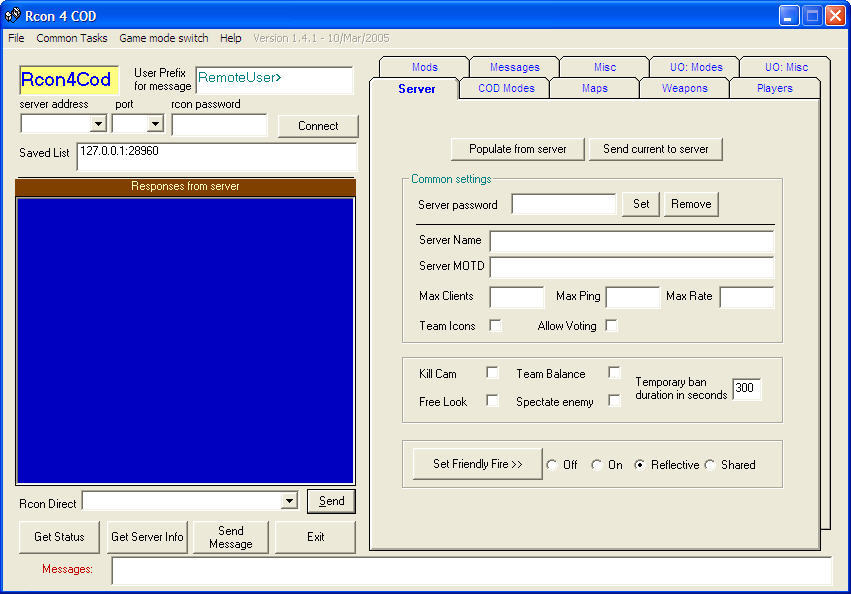Enable the Kill Cam checkbox
Screen dimensions: 851x594
pos(492,372)
